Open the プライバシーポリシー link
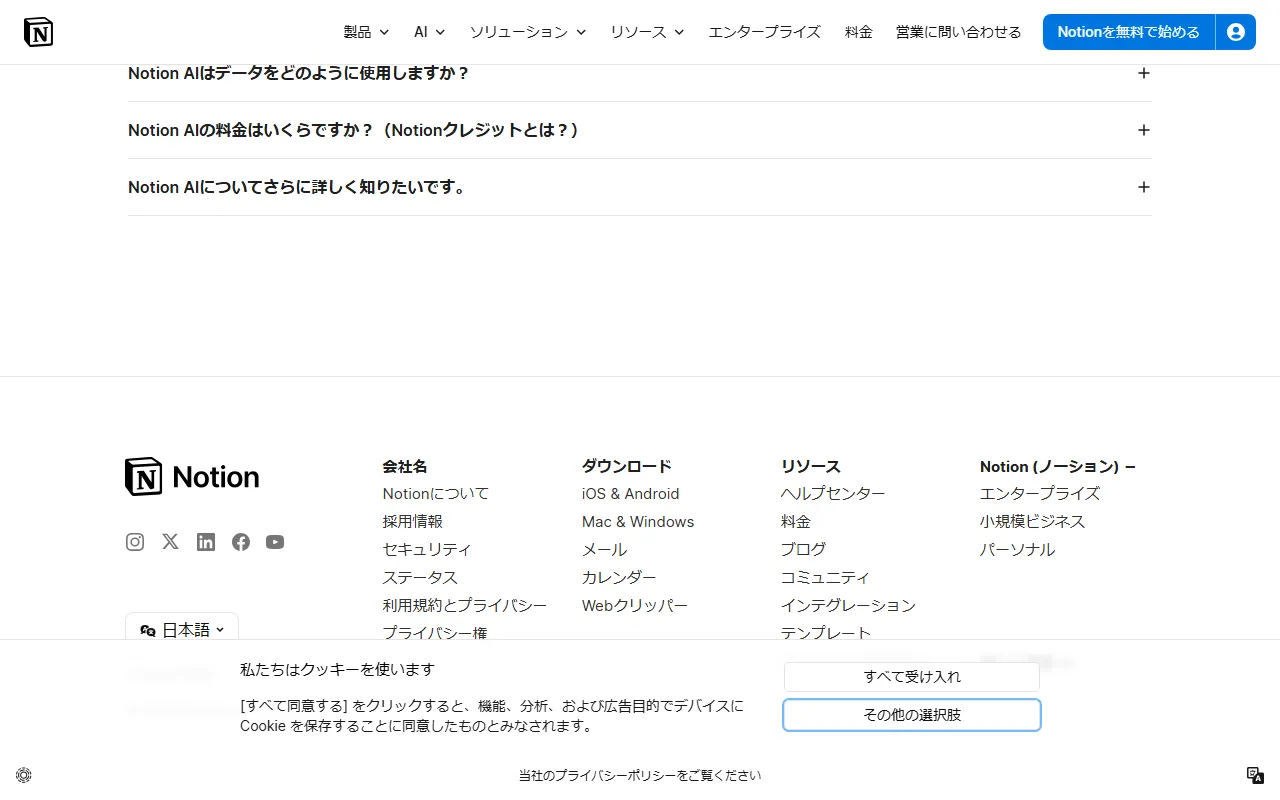The height and width of the screenshot is (800, 1280). tap(638, 775)
